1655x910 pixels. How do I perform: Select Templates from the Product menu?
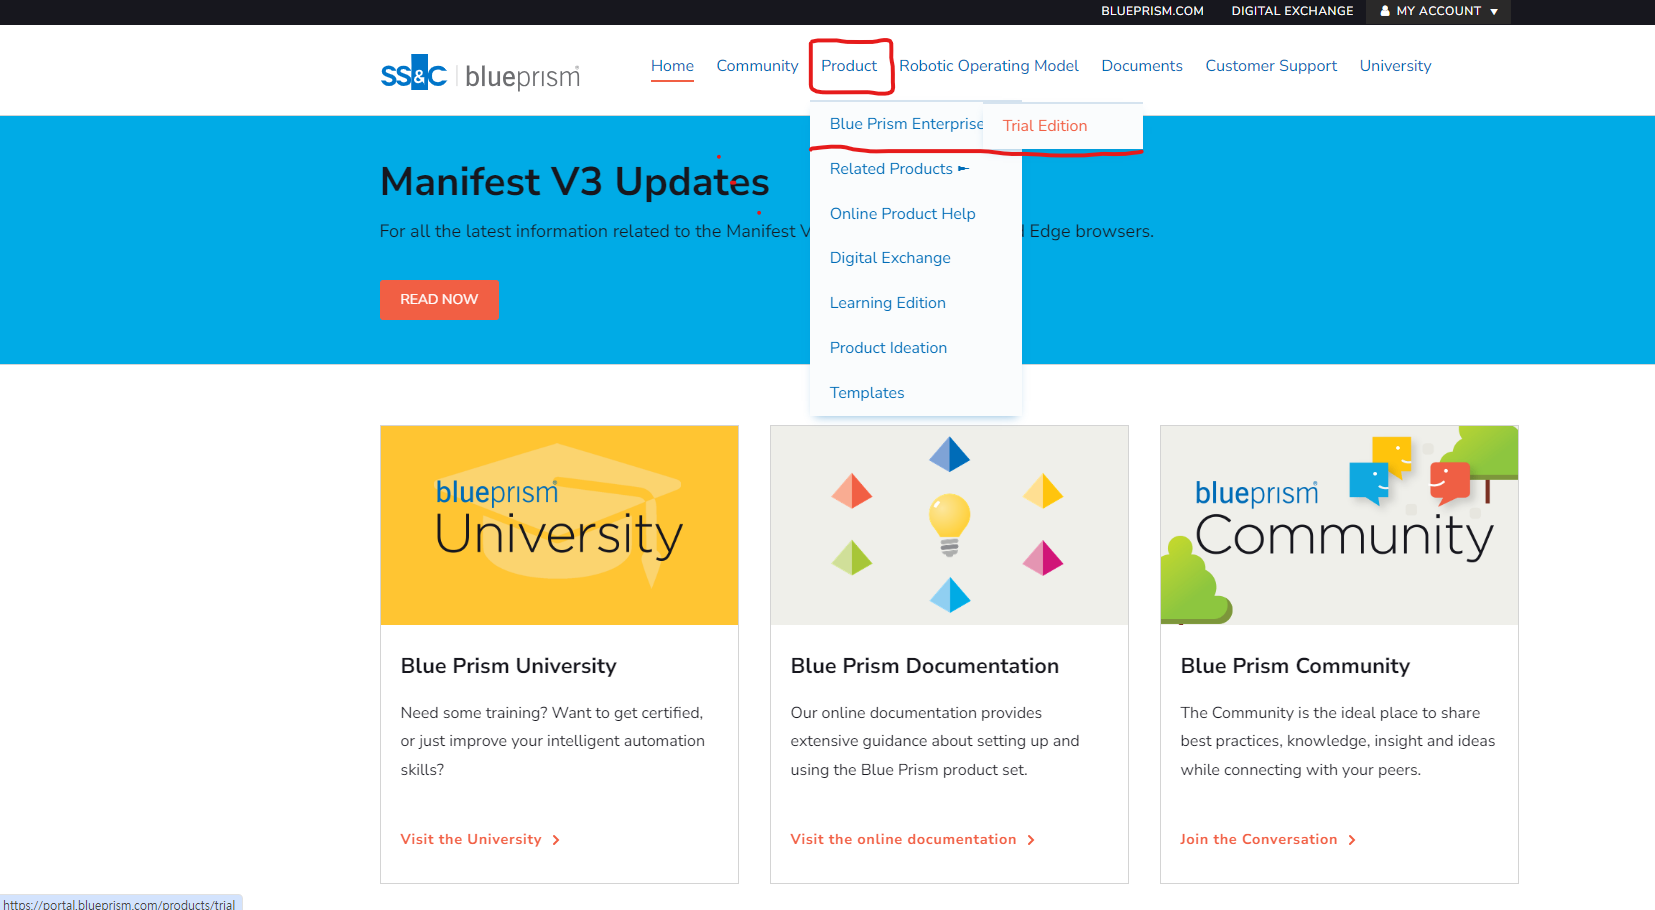pyautogui.click(x=867, y=393)
